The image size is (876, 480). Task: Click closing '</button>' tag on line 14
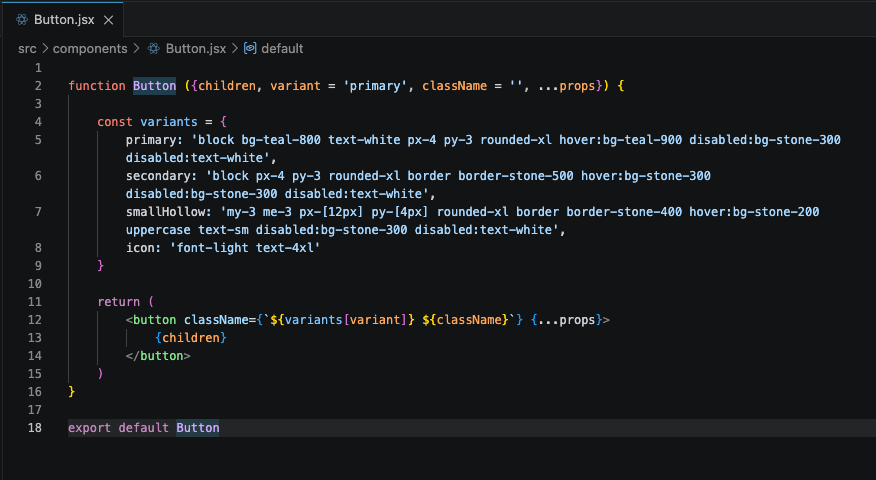pos(158,356)
